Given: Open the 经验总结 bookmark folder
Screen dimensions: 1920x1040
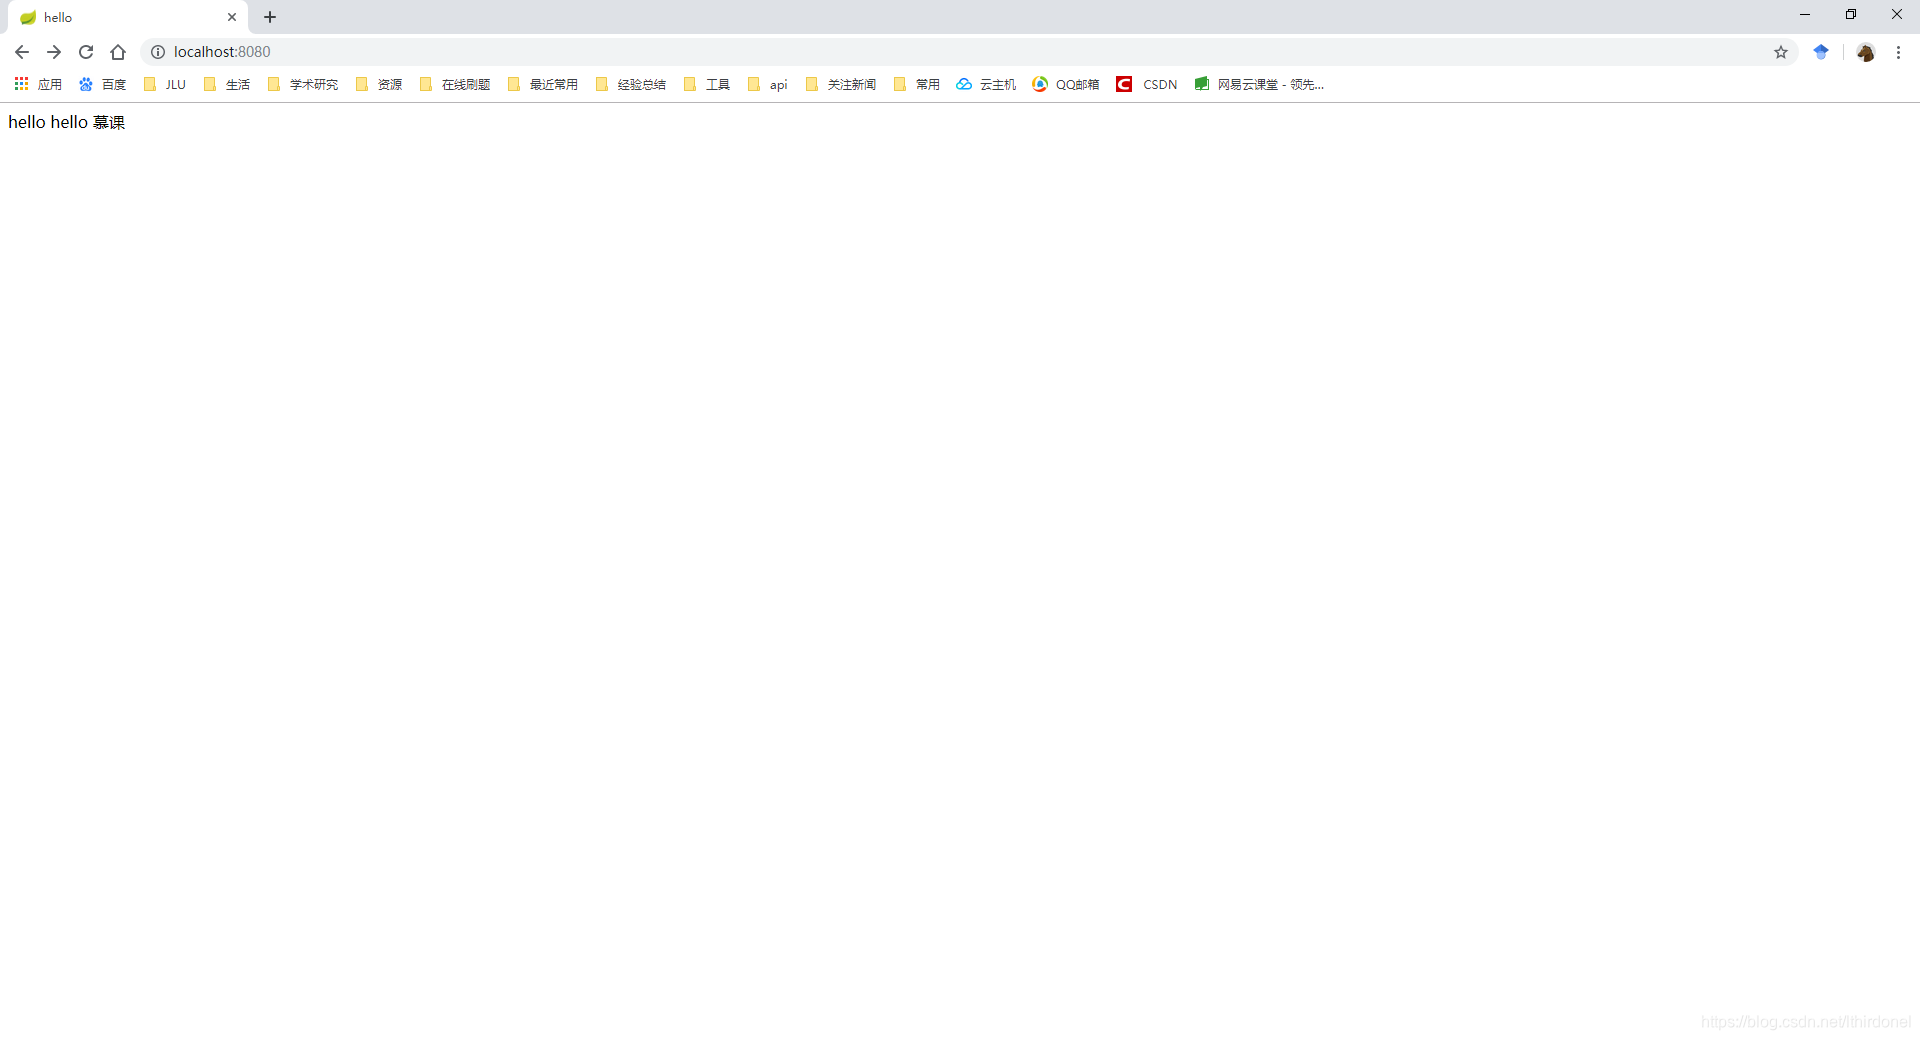Looking at the screenshot, I should (x=631, y=84).
